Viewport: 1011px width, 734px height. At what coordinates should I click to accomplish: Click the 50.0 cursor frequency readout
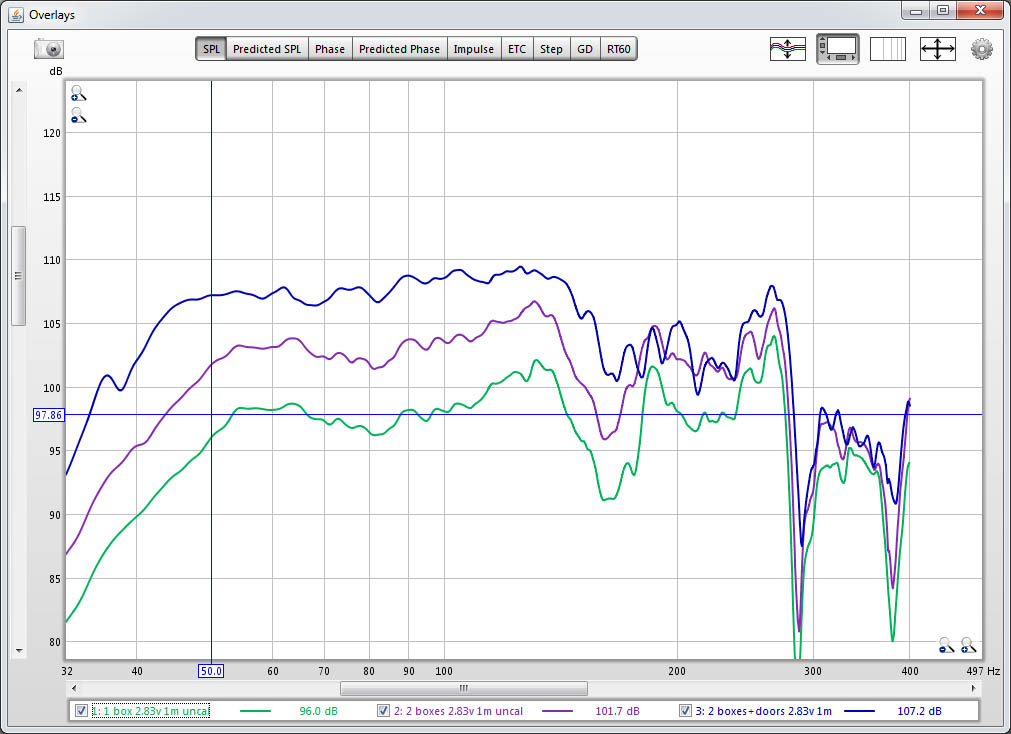(x=211, y=671)
